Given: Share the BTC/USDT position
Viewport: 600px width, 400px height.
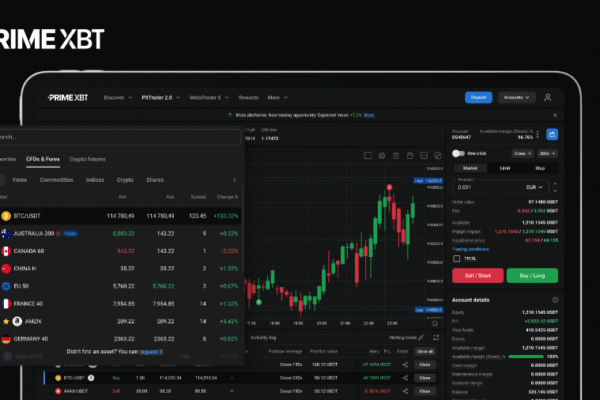Looking at the screenshot, I should pos(405,378).
